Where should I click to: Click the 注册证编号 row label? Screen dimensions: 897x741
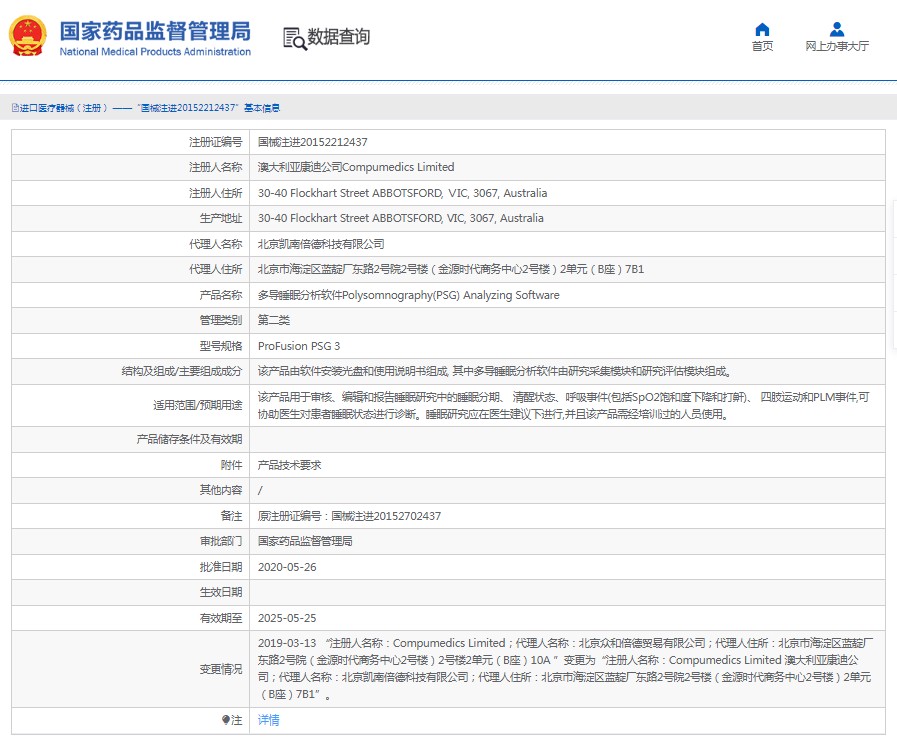216,142
